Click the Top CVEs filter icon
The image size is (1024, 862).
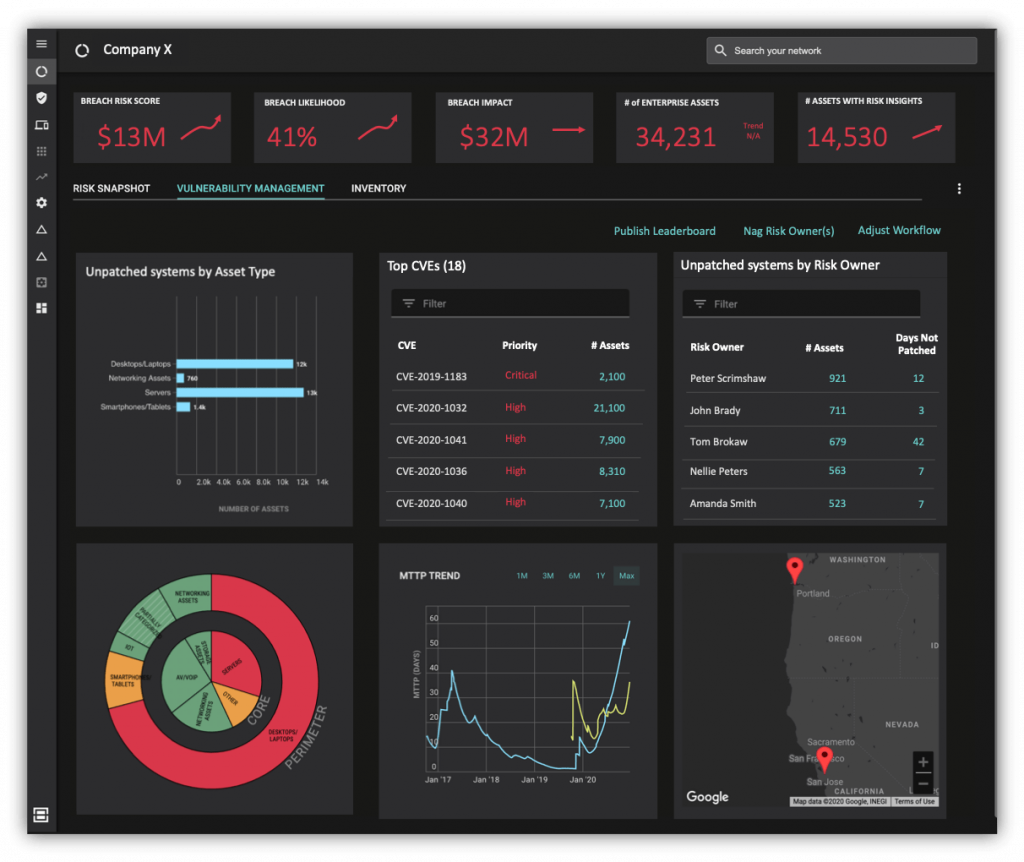click(x=409, y=304)
